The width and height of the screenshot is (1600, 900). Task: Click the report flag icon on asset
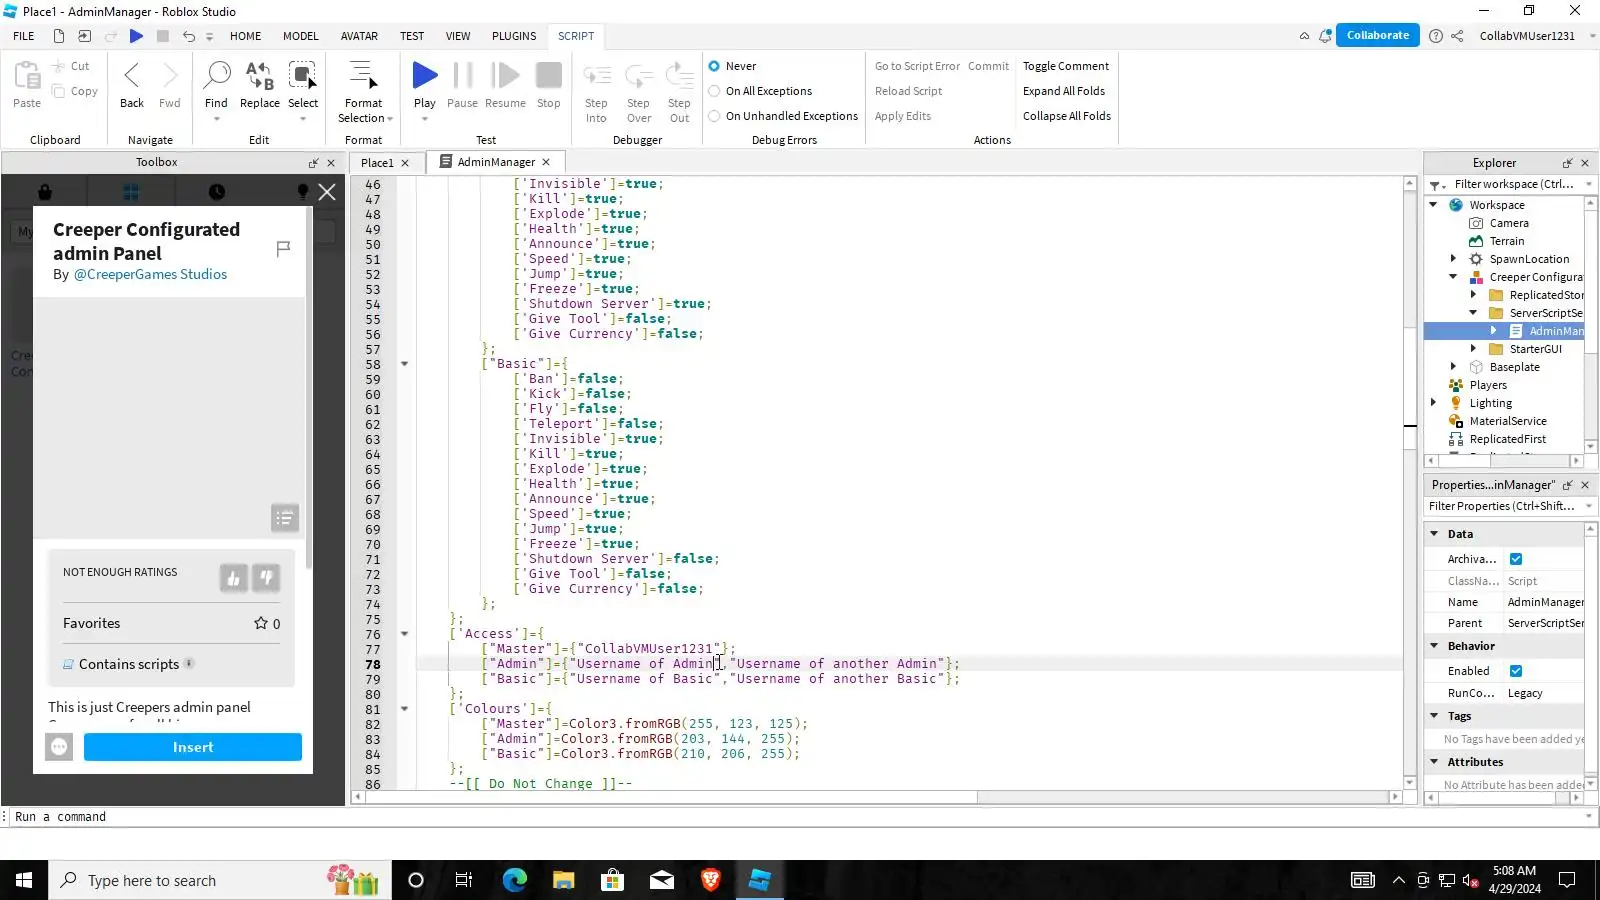(x=283, y=248)
